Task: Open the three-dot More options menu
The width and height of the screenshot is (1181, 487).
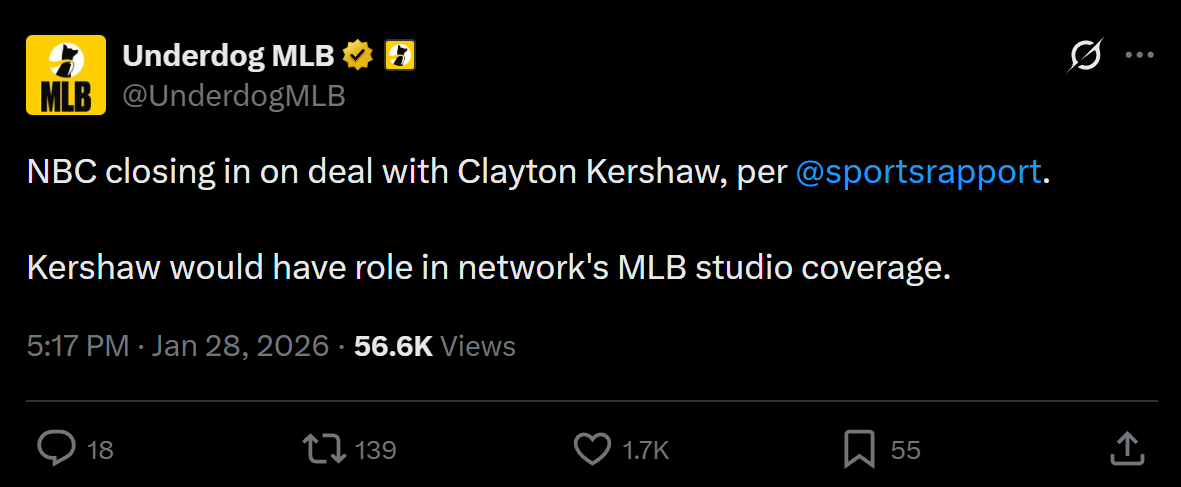Action: click(x=1140, y=56)
